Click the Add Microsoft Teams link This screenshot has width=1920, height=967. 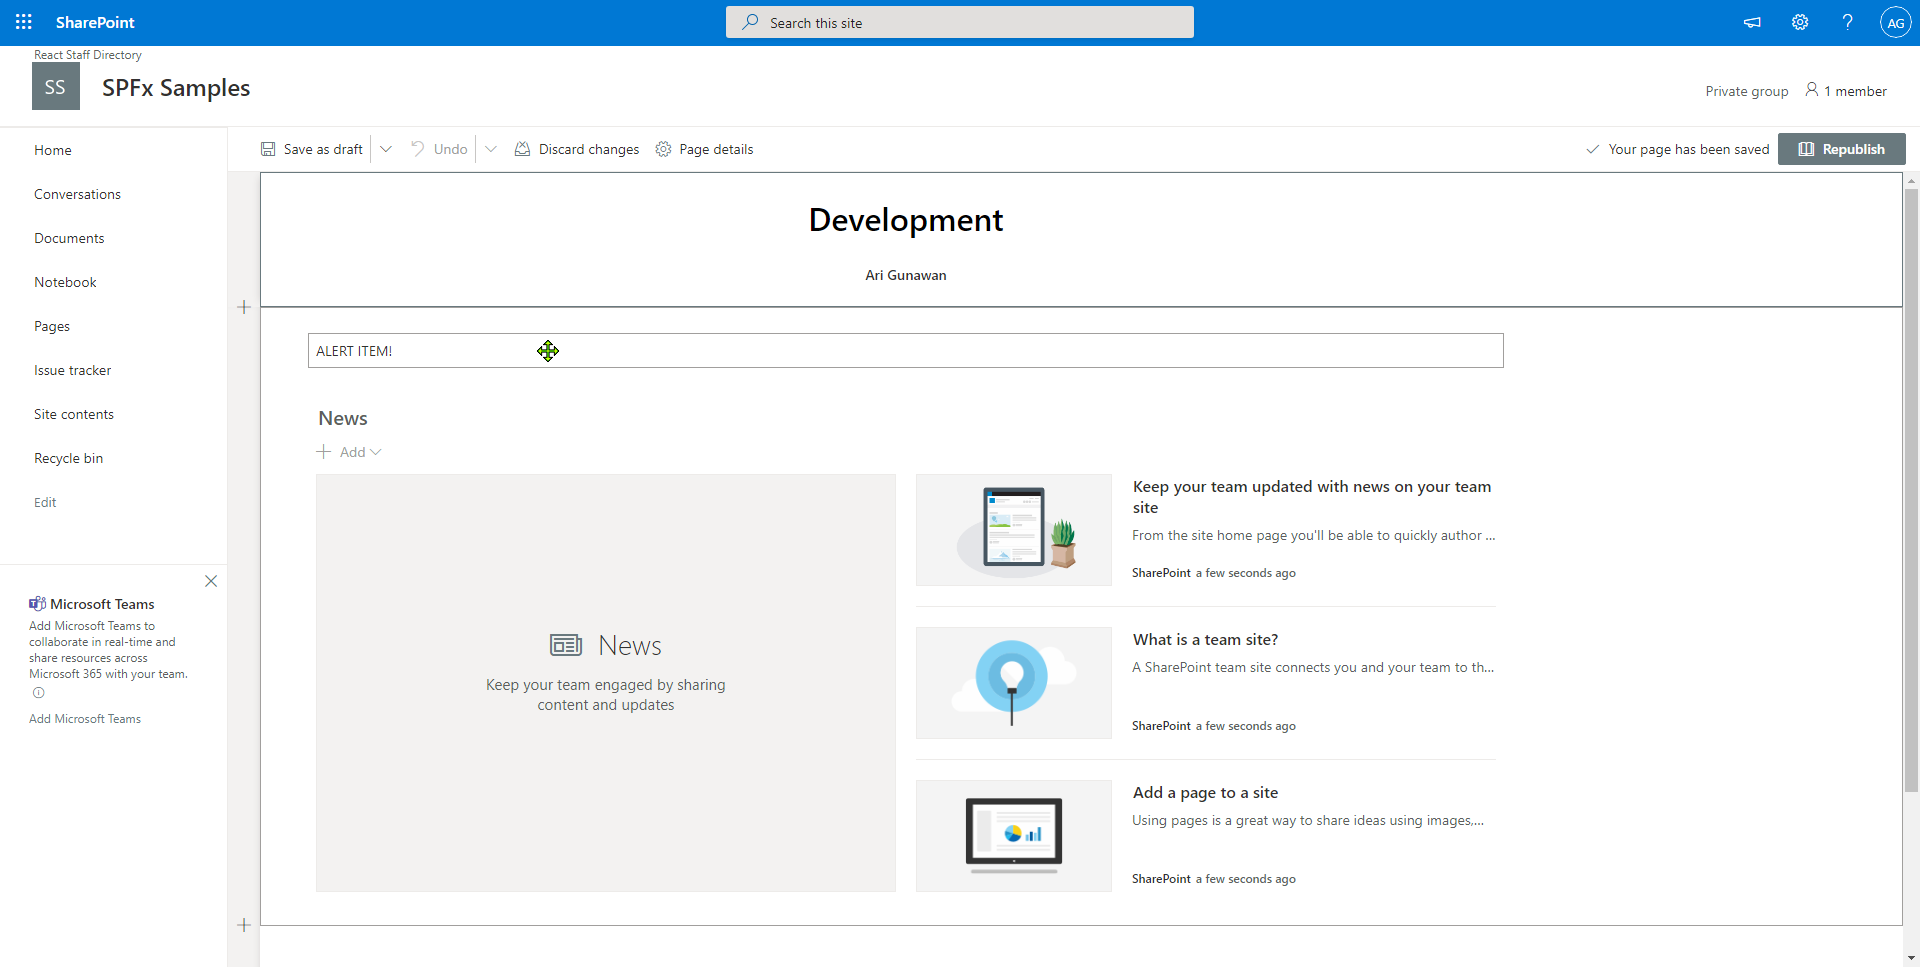click(x=84, y=718)
